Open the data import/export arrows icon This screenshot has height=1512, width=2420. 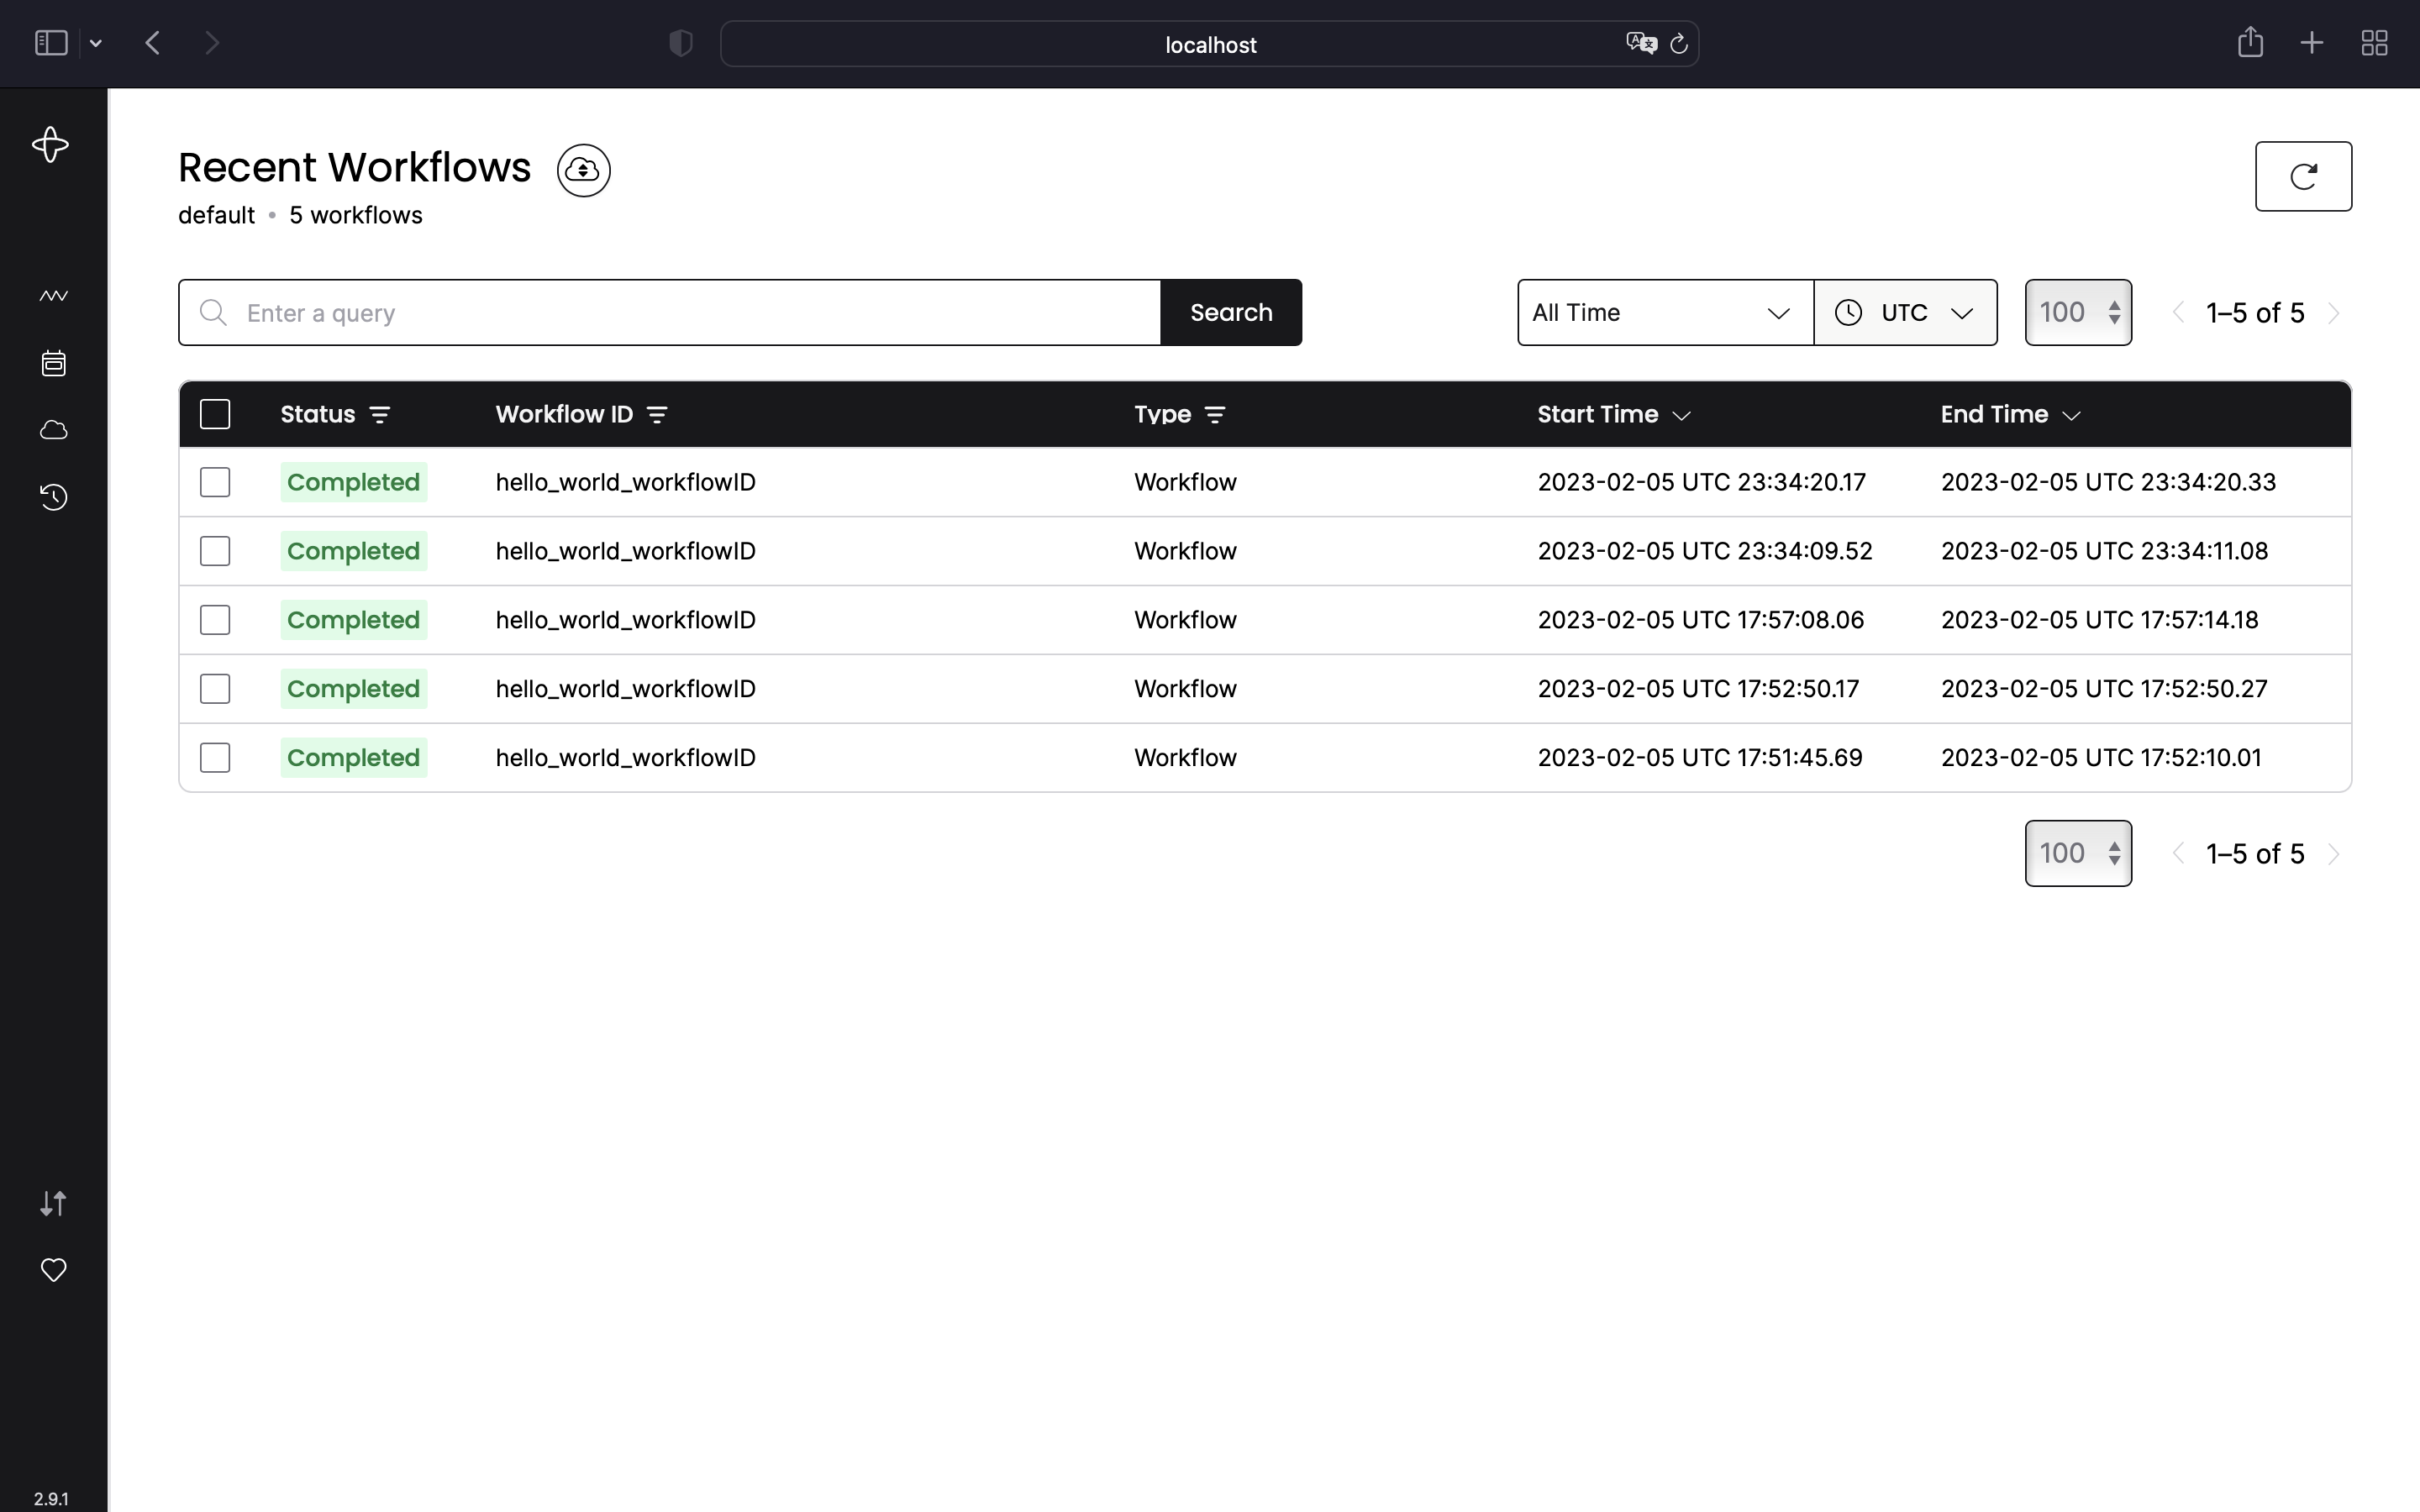52,1203
